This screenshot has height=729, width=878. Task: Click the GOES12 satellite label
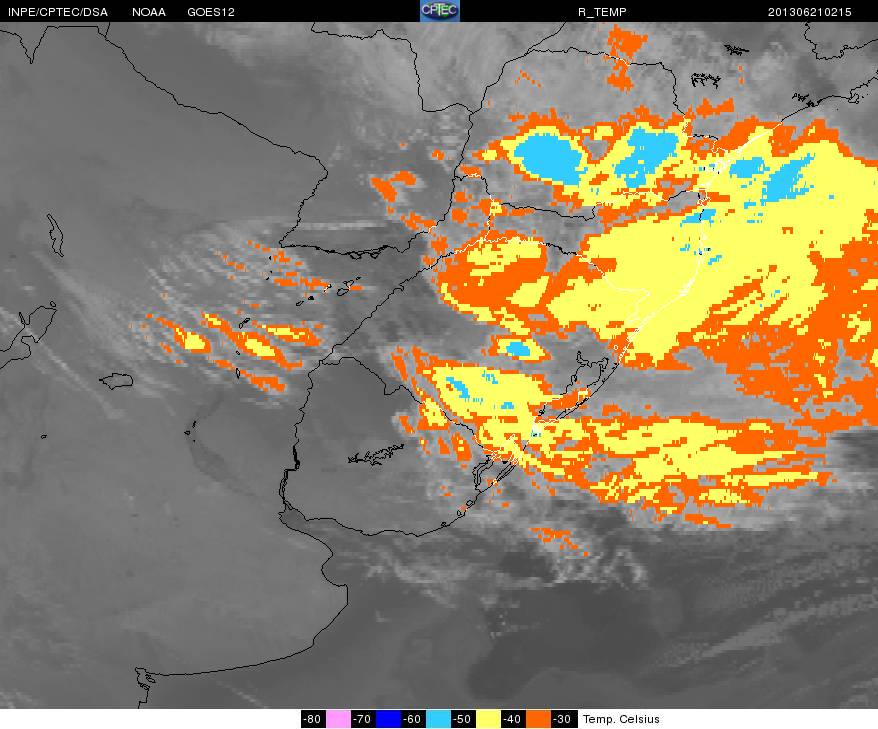(211, 12)
